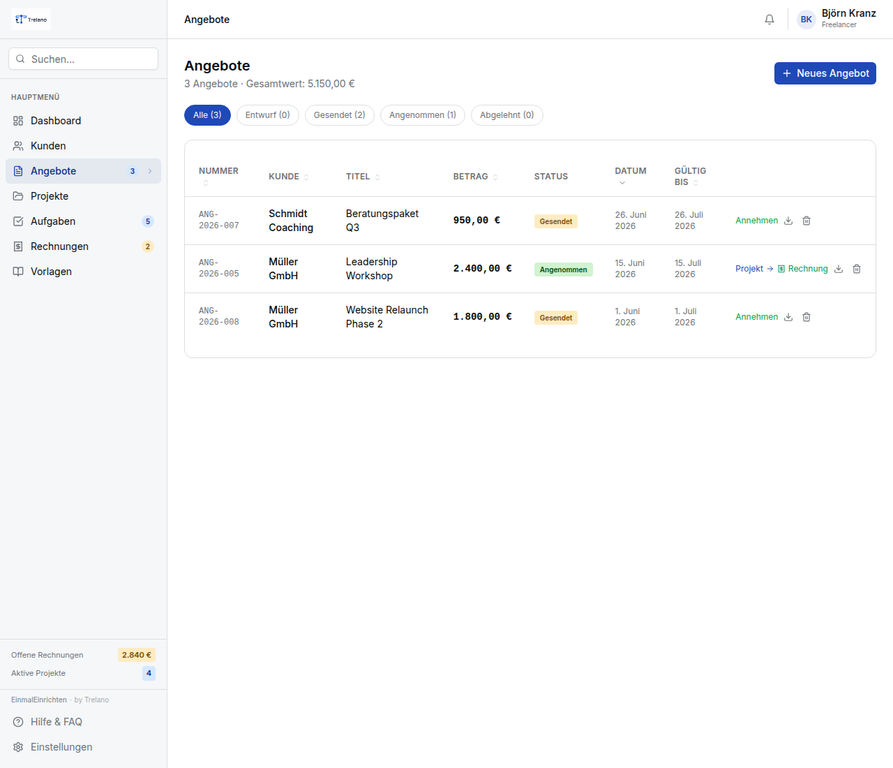The image size is (893, 768).
Task: Show Angenommen (1) offers
Action: [423, 115]
